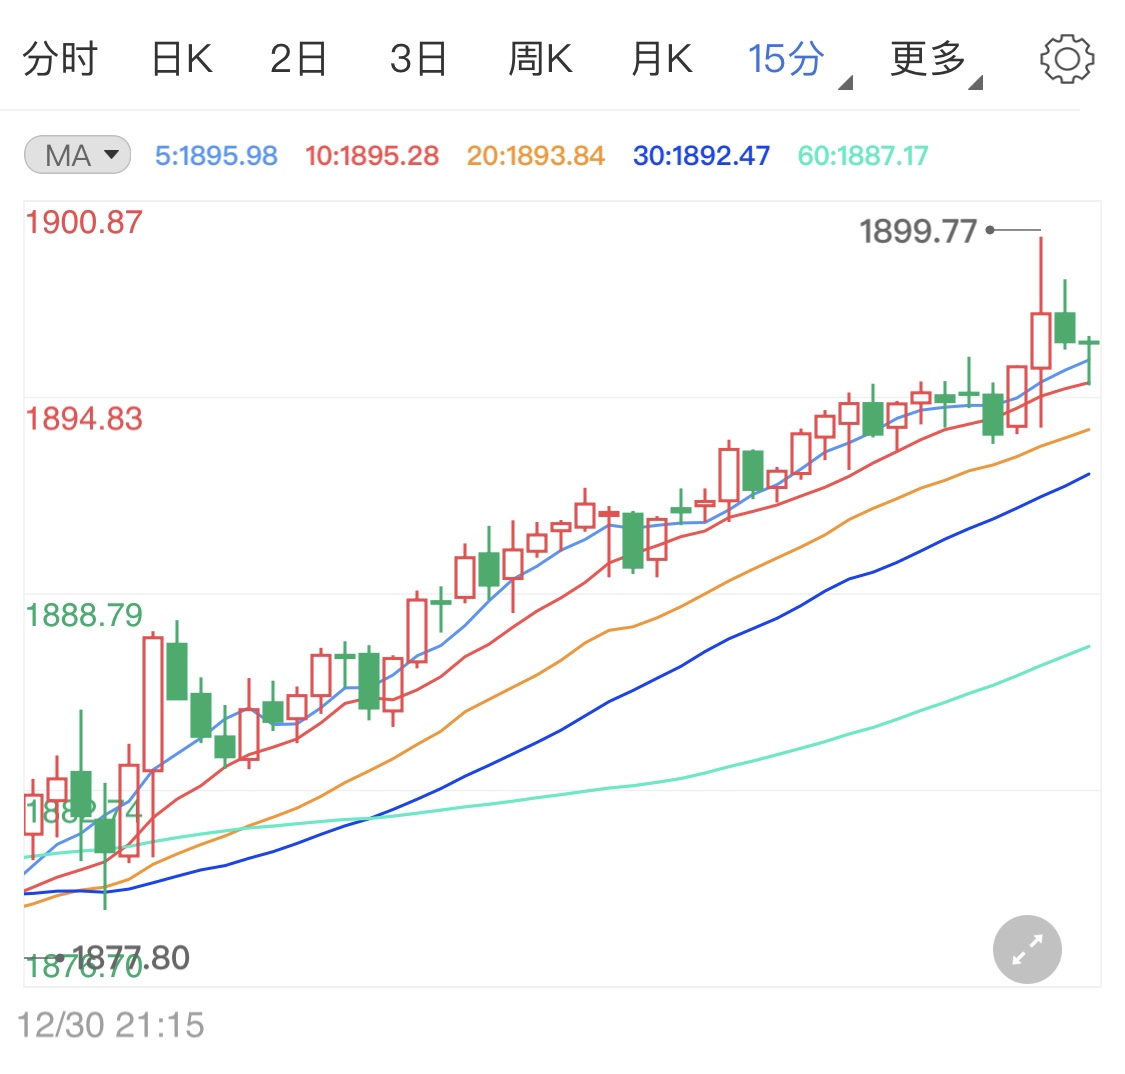Open the chart settings gear icon
Screen dimensions: 1125x1074
[1067, 57]
